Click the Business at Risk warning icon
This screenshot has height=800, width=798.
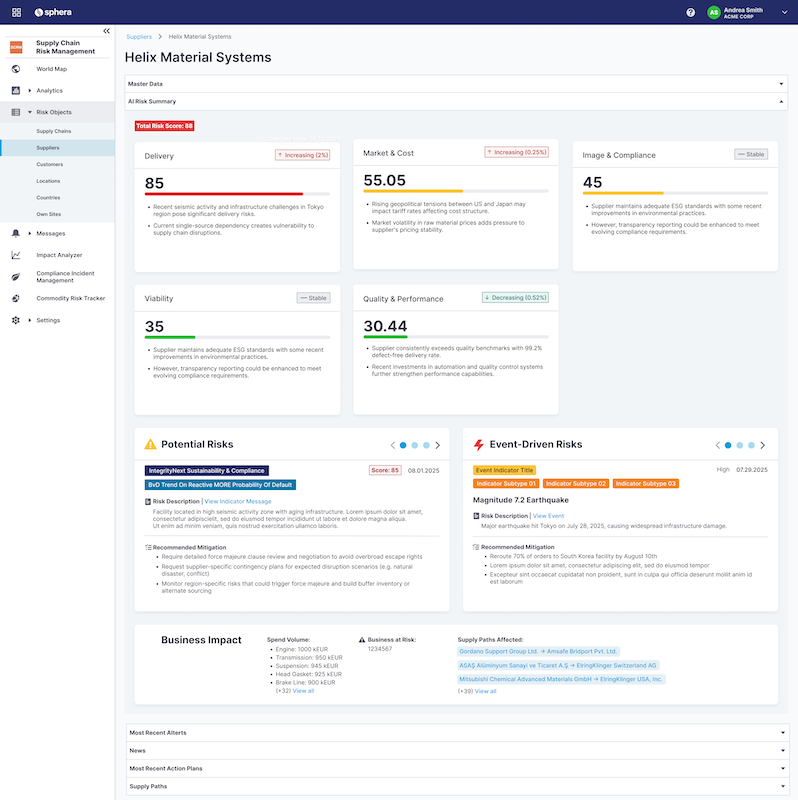(362, 640)
